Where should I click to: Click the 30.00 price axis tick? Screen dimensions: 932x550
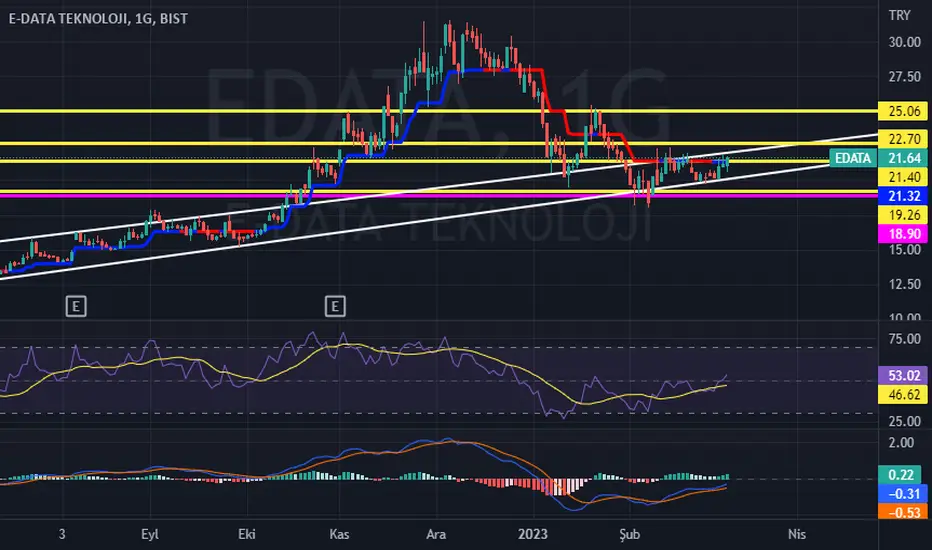[905, 42]
